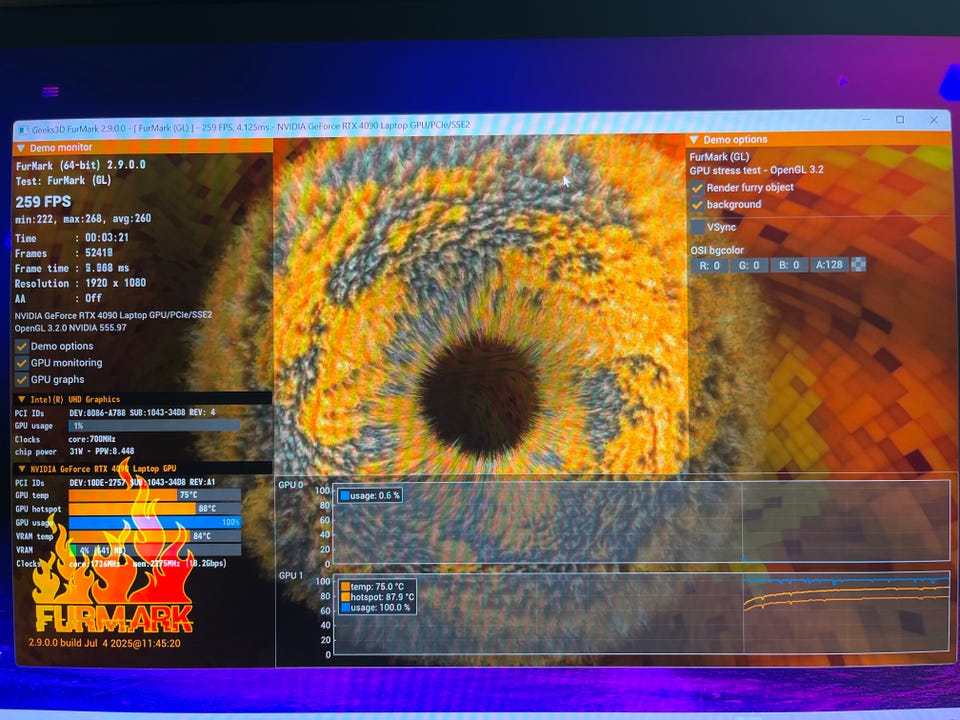This screenshot has width=960, height=720.
Task: Disable the background checkbox
Action: (697, 205)
